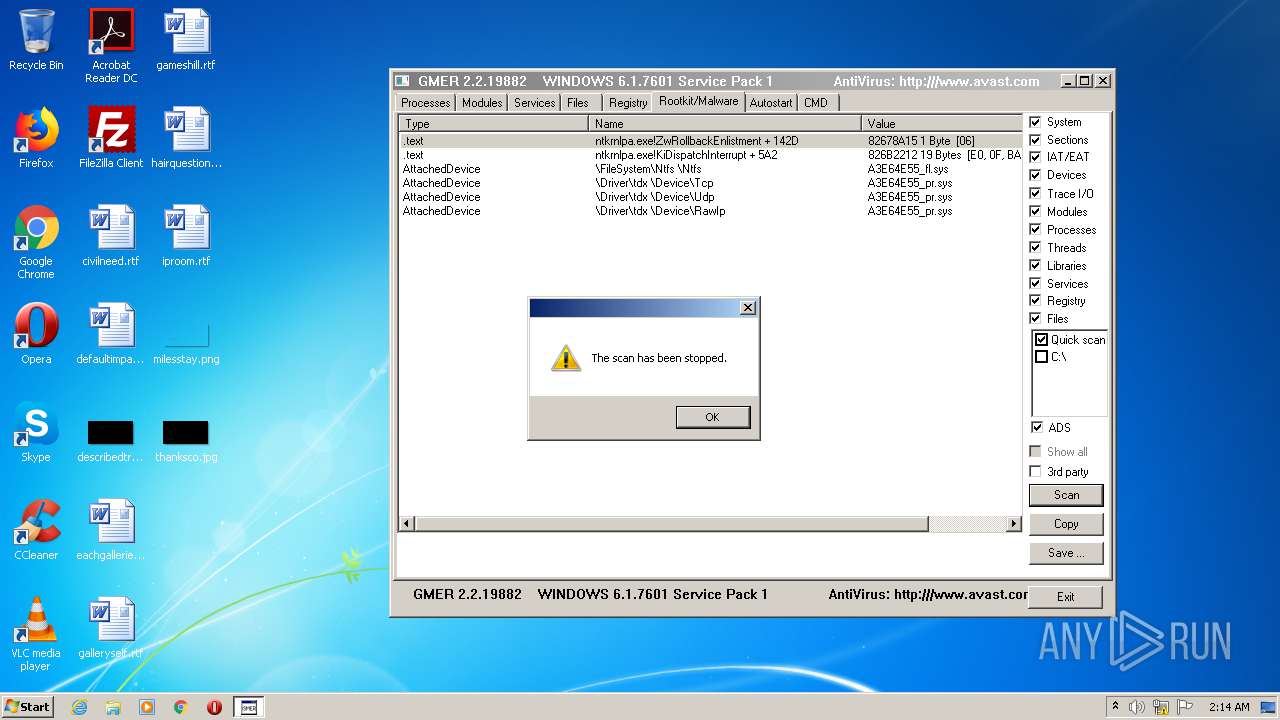1280x720 pixels.
Task: Click the Scan button
Action: pyautogui.click(x=1066, y=495)
